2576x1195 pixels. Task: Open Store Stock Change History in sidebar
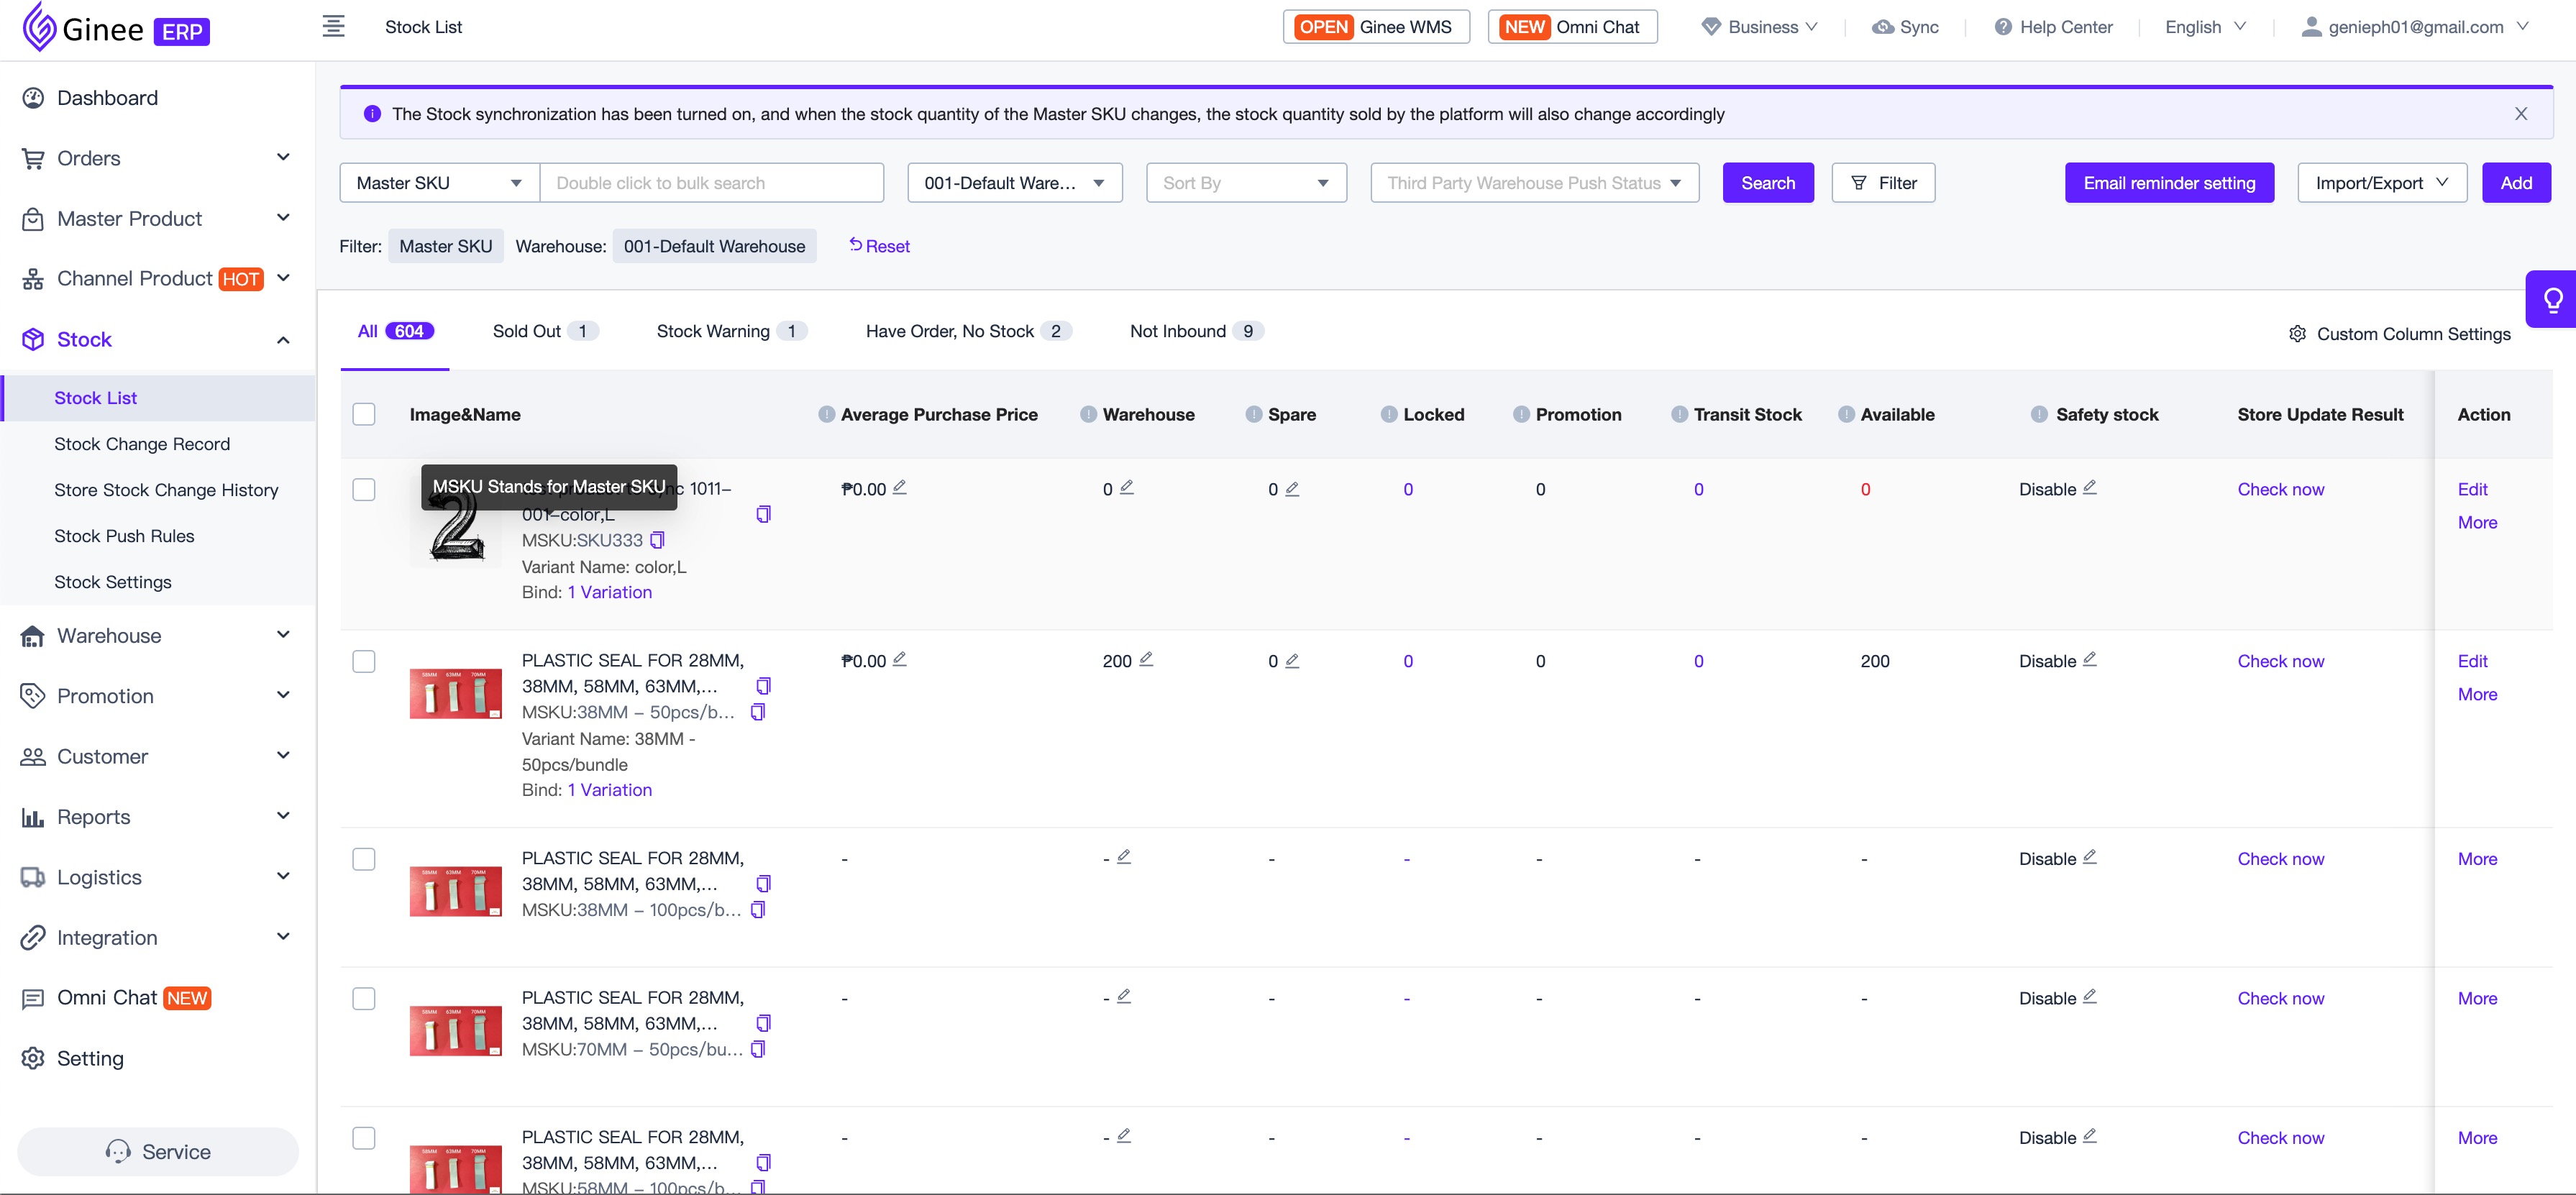(166, 490)
